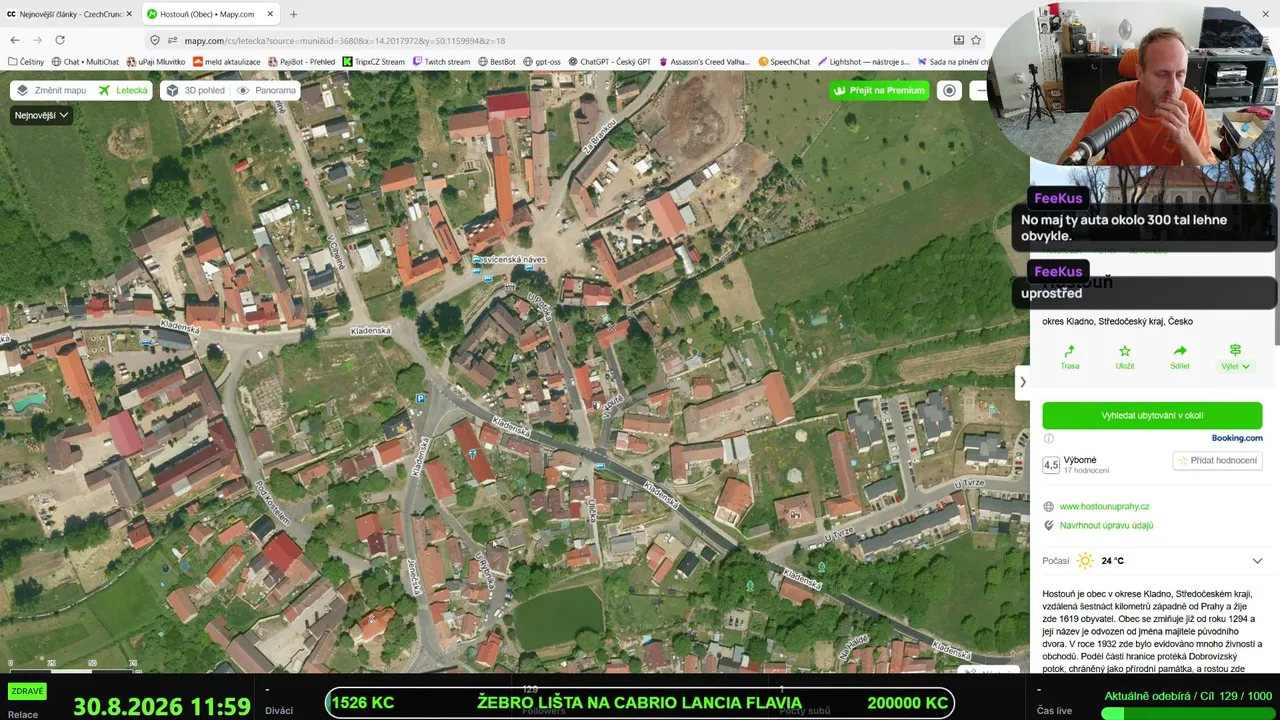Switch to 3D pohled view
Screen dimensions: 1280x720
[195, 90]
